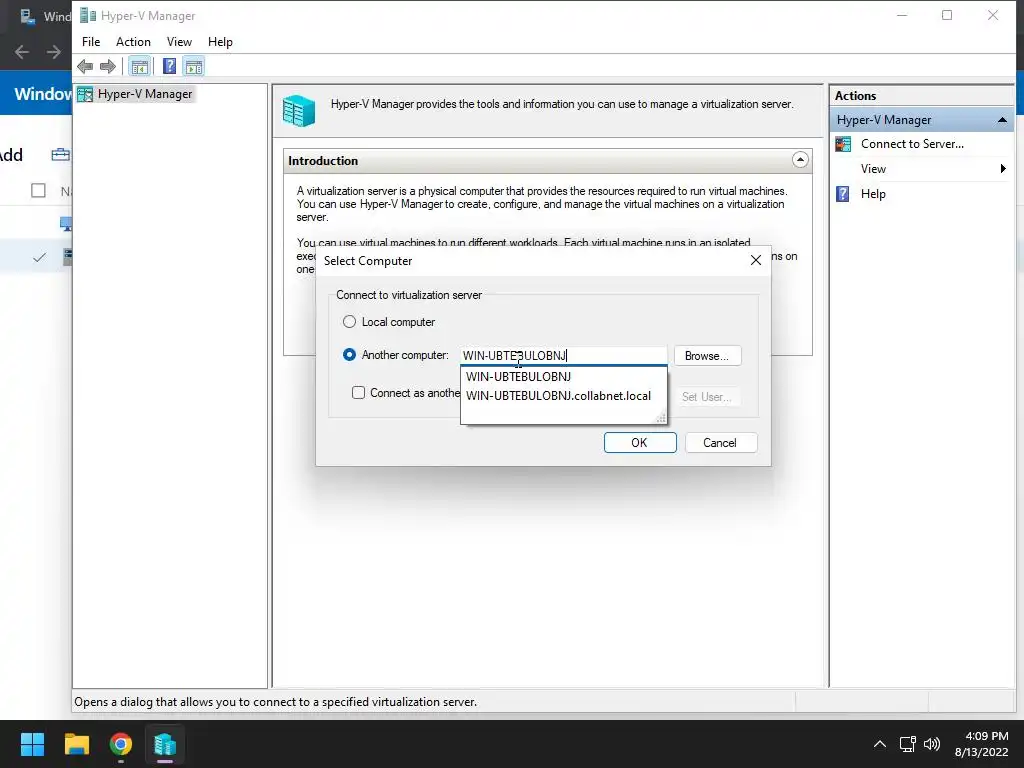This screenshot has width=1024, height=768.
Task: Open the Help toolbar icon with question mark
Action: pos(169,66)
